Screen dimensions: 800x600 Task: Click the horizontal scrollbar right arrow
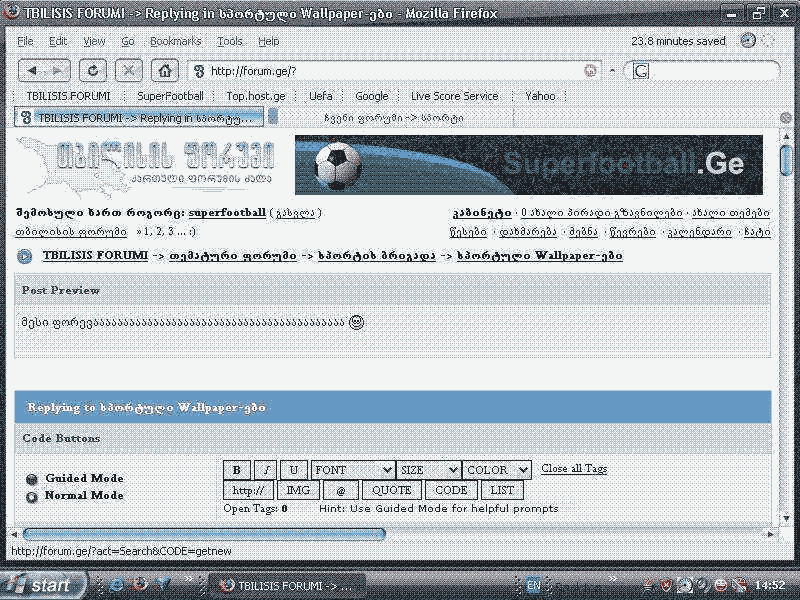pos(771,534)
